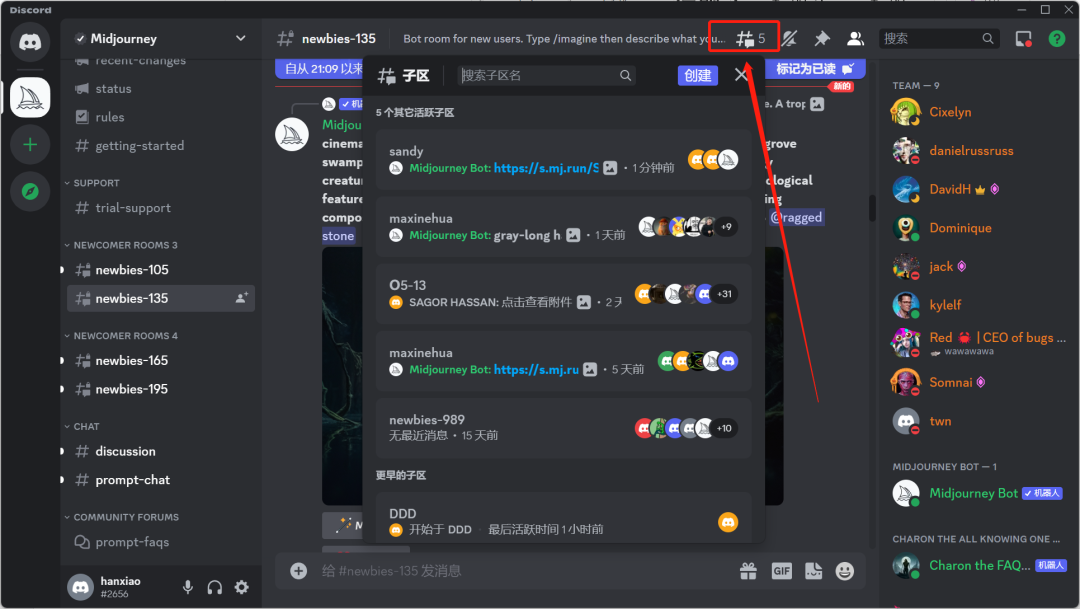Open Charon the FAQ bot profile
Screen dimensions: 1080x609
977,566
